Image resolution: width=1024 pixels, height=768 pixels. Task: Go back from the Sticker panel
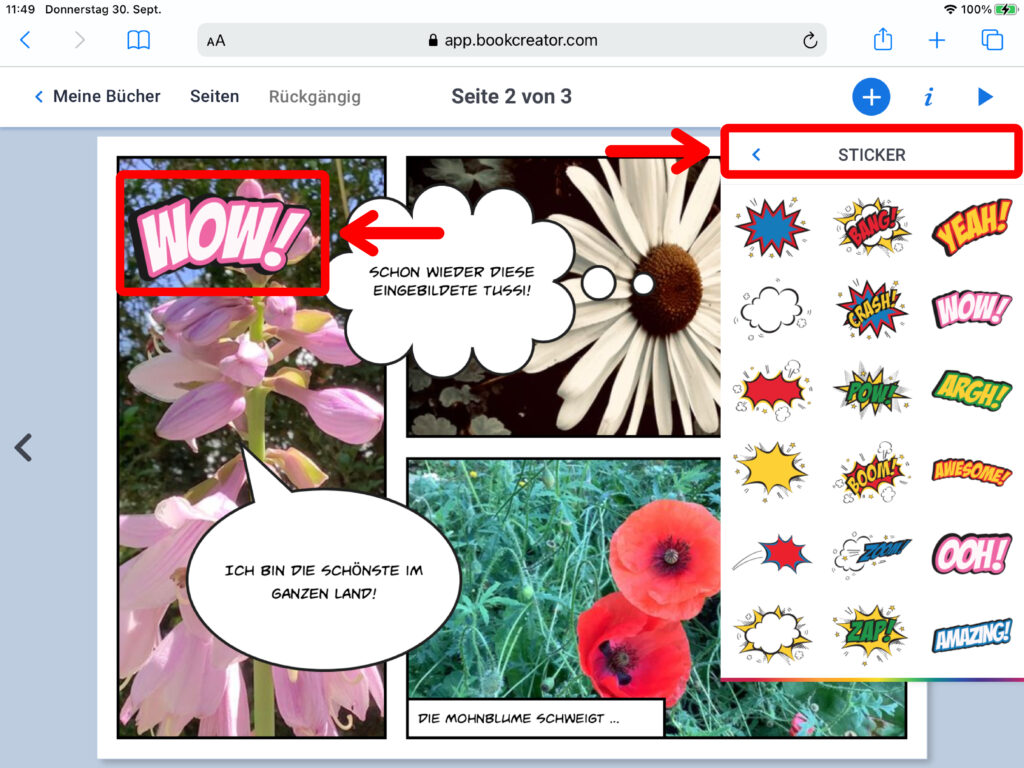(x=756, y=155)
